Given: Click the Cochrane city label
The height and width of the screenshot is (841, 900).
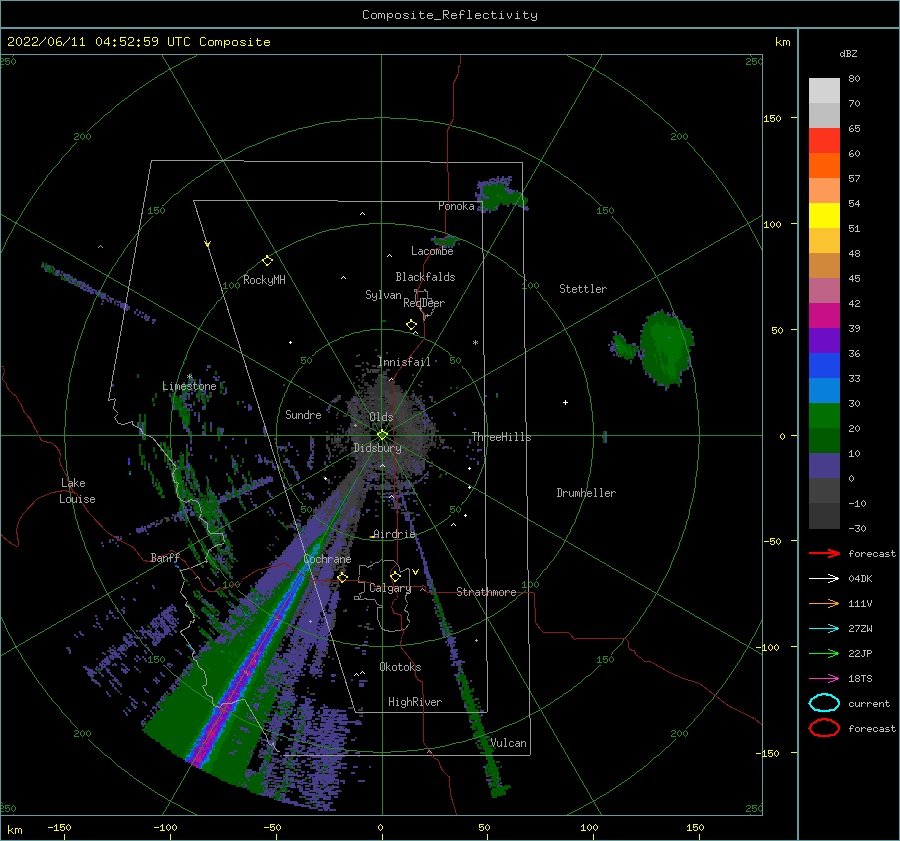Looking at the screenshot, I should [327, 559].
